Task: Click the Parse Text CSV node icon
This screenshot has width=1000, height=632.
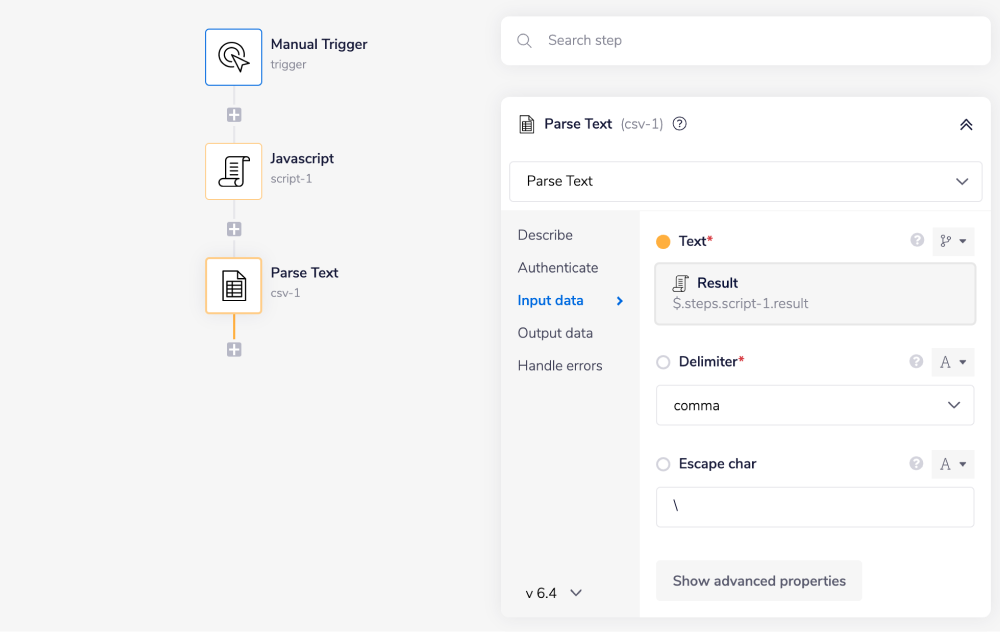Action: tap(233, 286)
